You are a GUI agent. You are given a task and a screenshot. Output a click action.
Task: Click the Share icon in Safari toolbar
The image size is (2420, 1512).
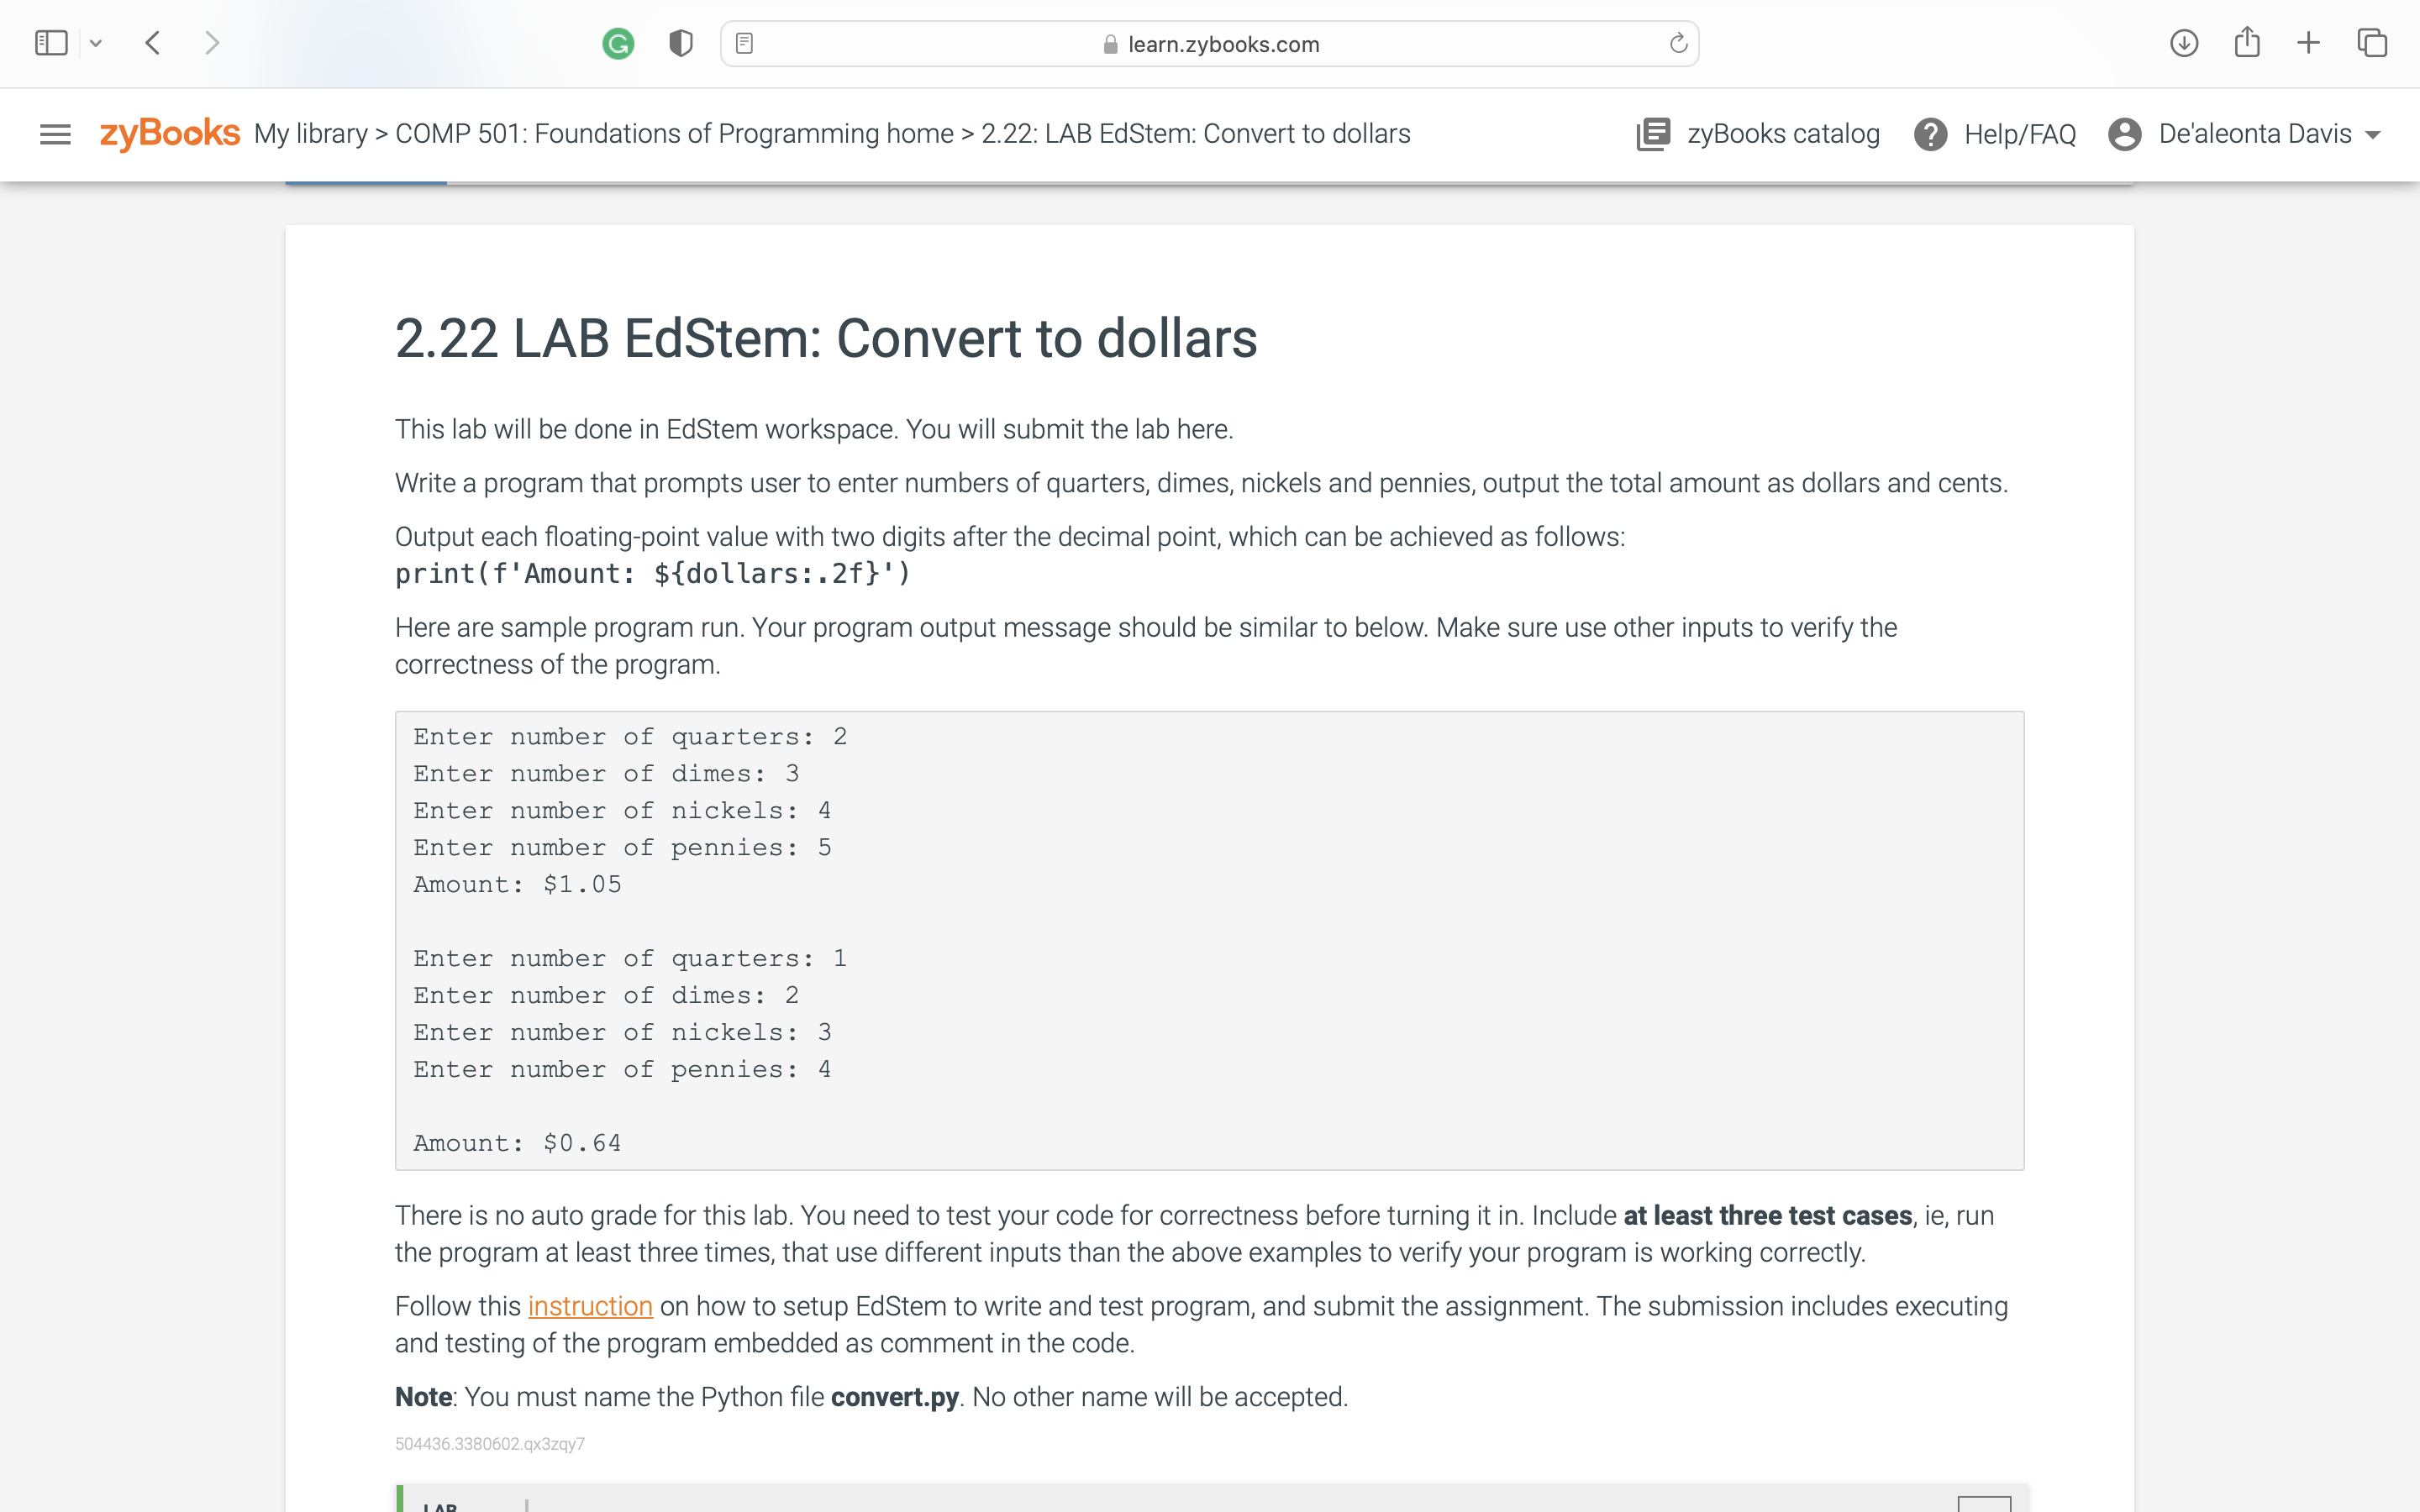[x=2246, y=43]
